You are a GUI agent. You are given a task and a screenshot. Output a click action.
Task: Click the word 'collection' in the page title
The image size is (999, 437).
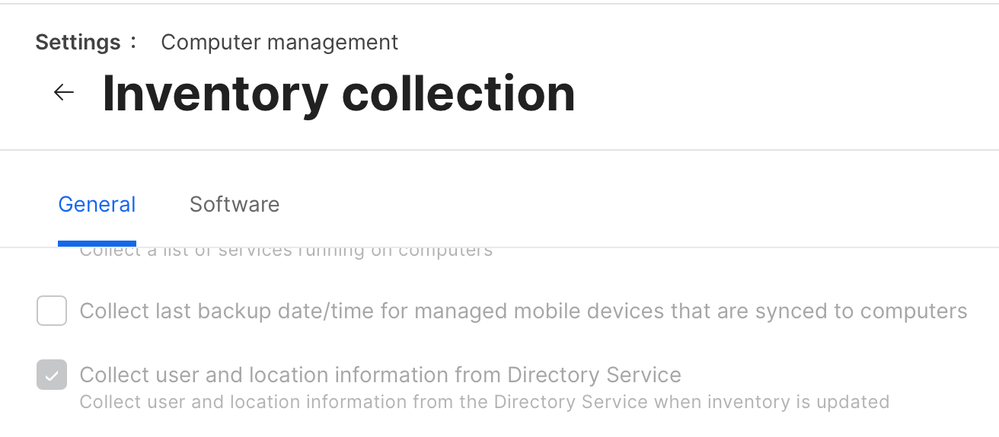tap(458, 94)
